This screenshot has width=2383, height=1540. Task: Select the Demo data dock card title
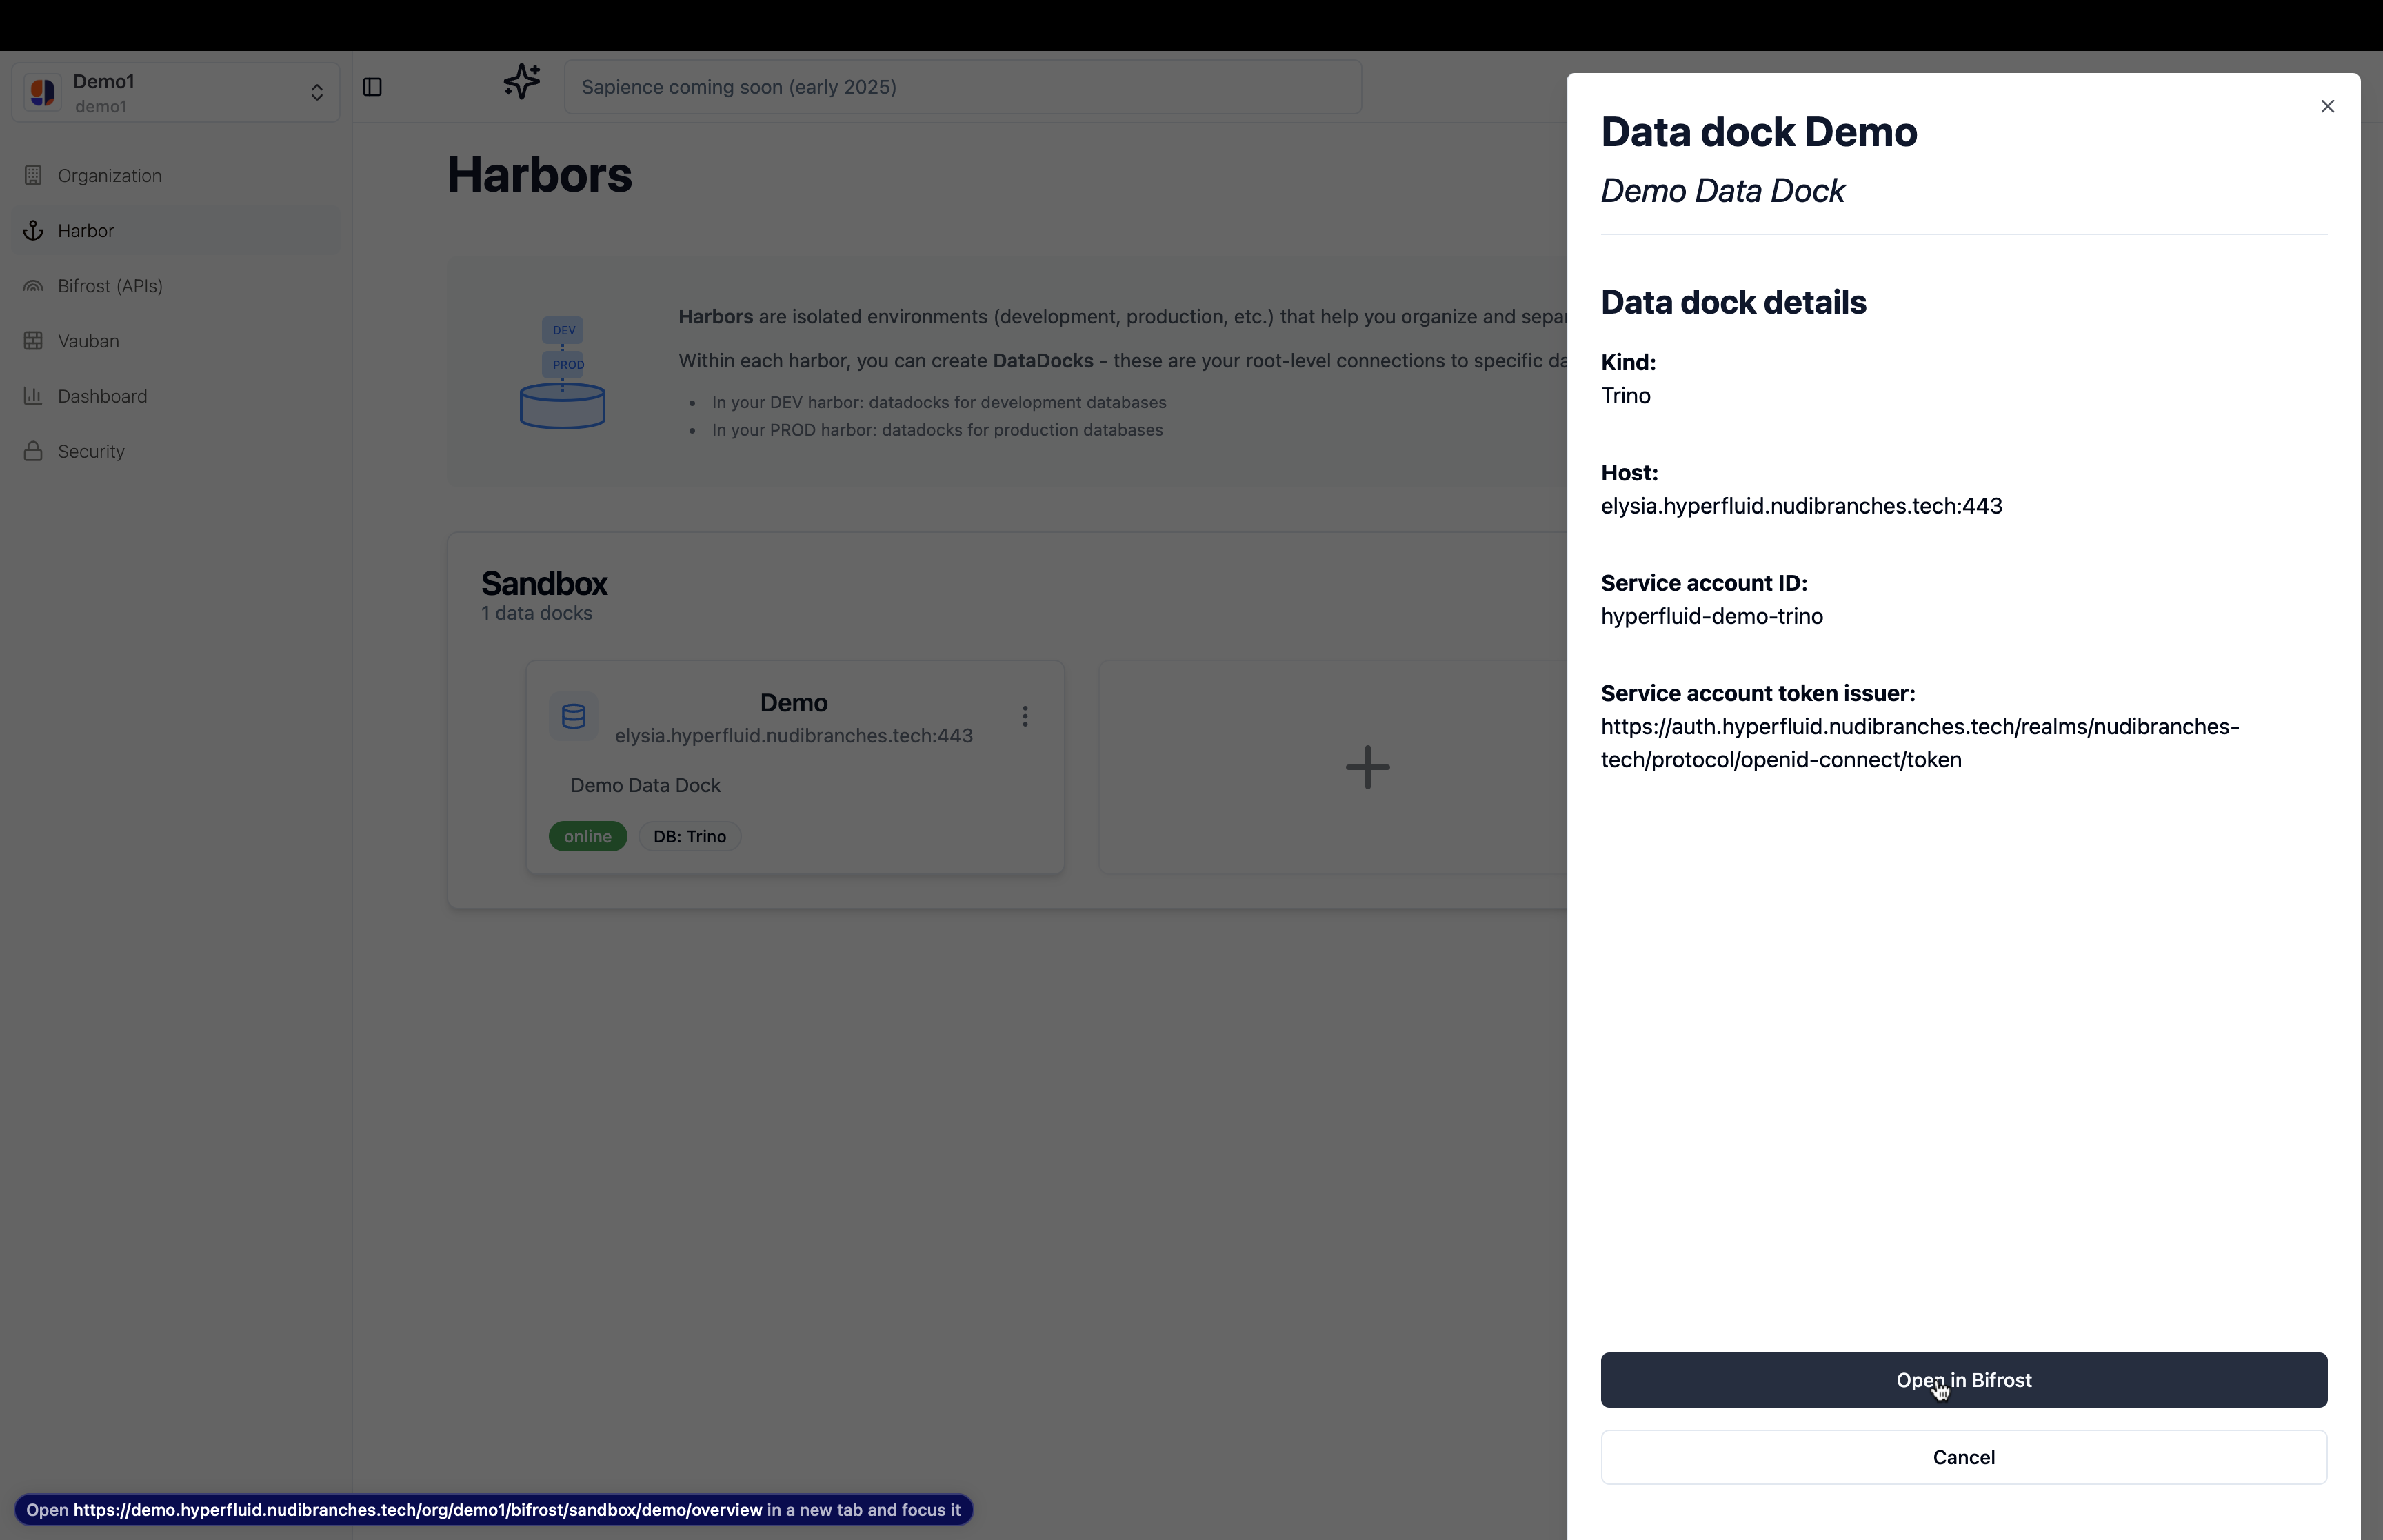coord(794,703)
